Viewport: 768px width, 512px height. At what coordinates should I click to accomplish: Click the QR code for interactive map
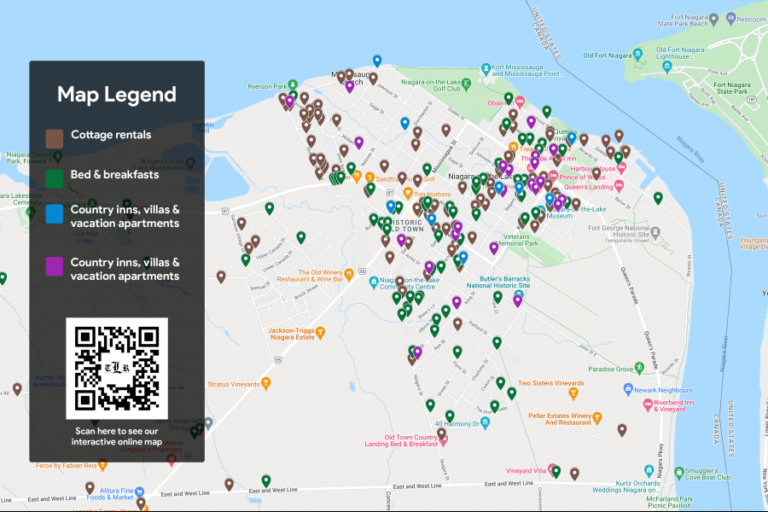[117, 368]
